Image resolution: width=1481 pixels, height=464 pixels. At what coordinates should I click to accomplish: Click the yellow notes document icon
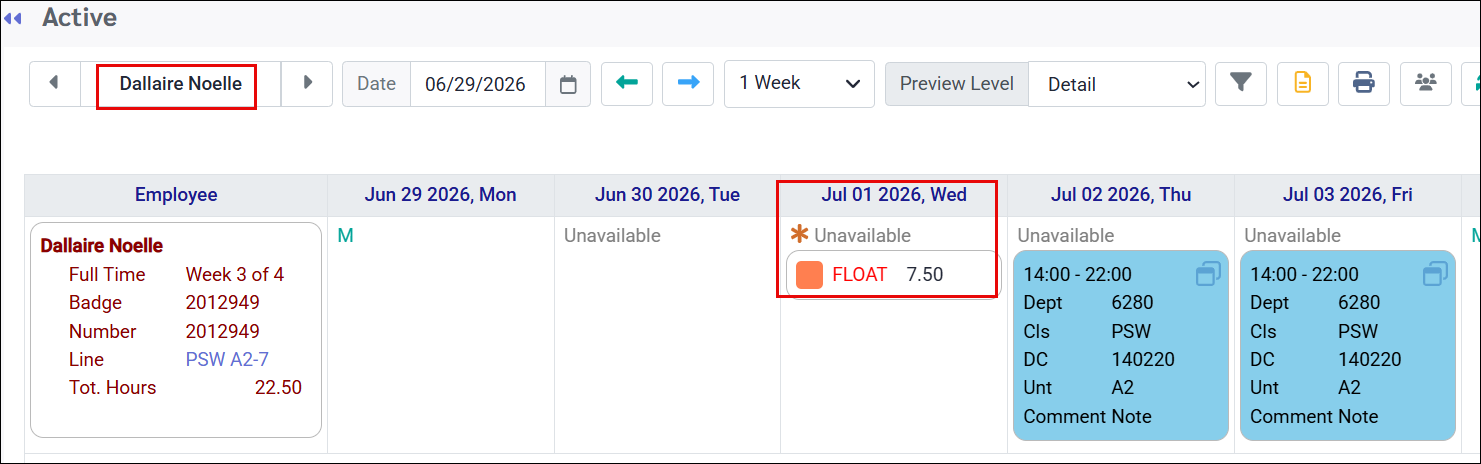[x=1302, y=83]
